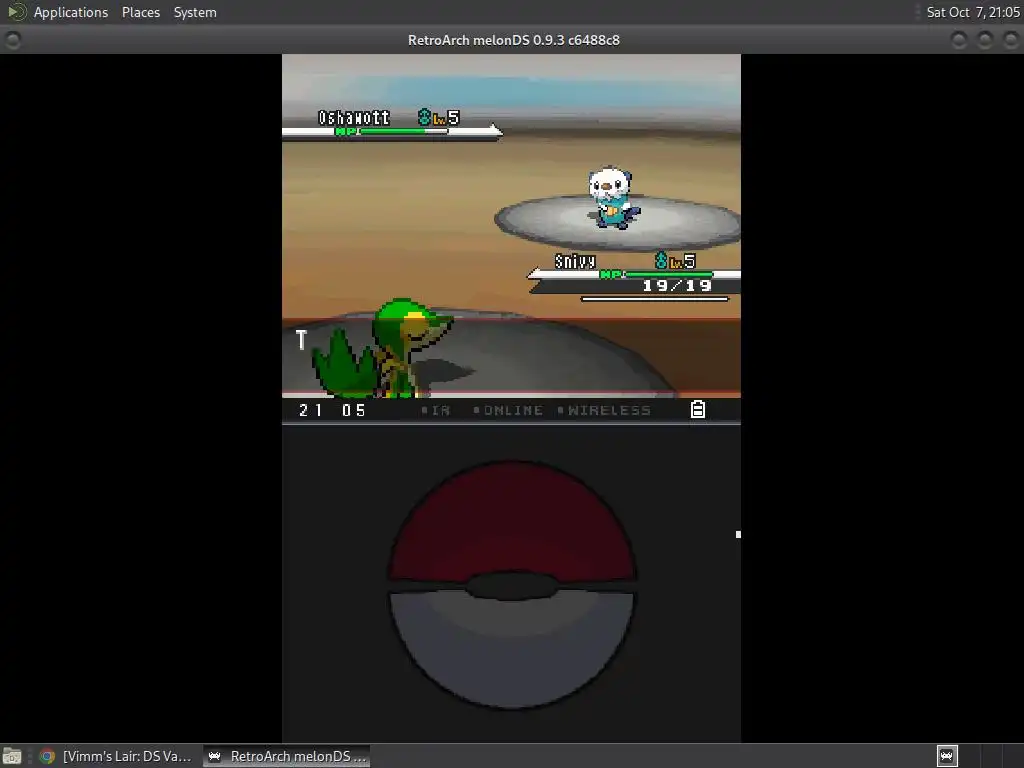Click the Oshawott sprite on the field

(x=613, y=198)
